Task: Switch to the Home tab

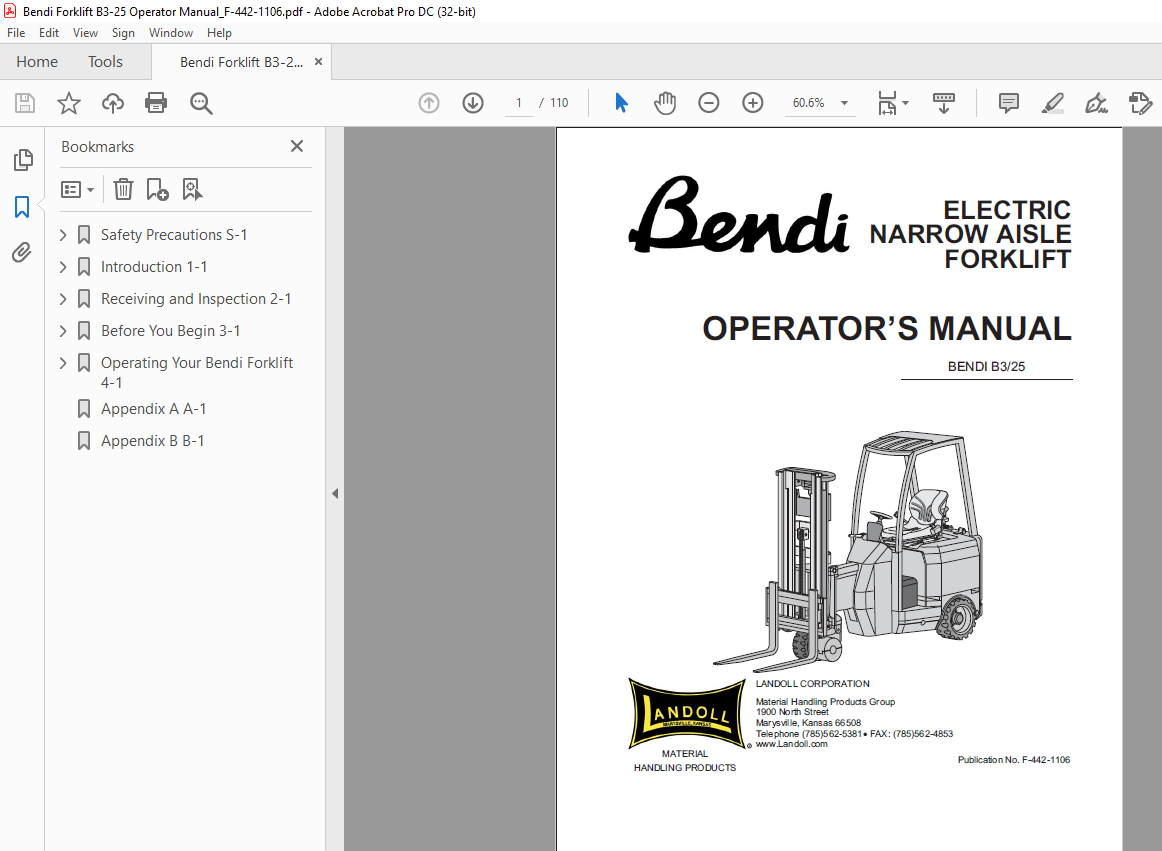Action: click(x=37, y=62)
